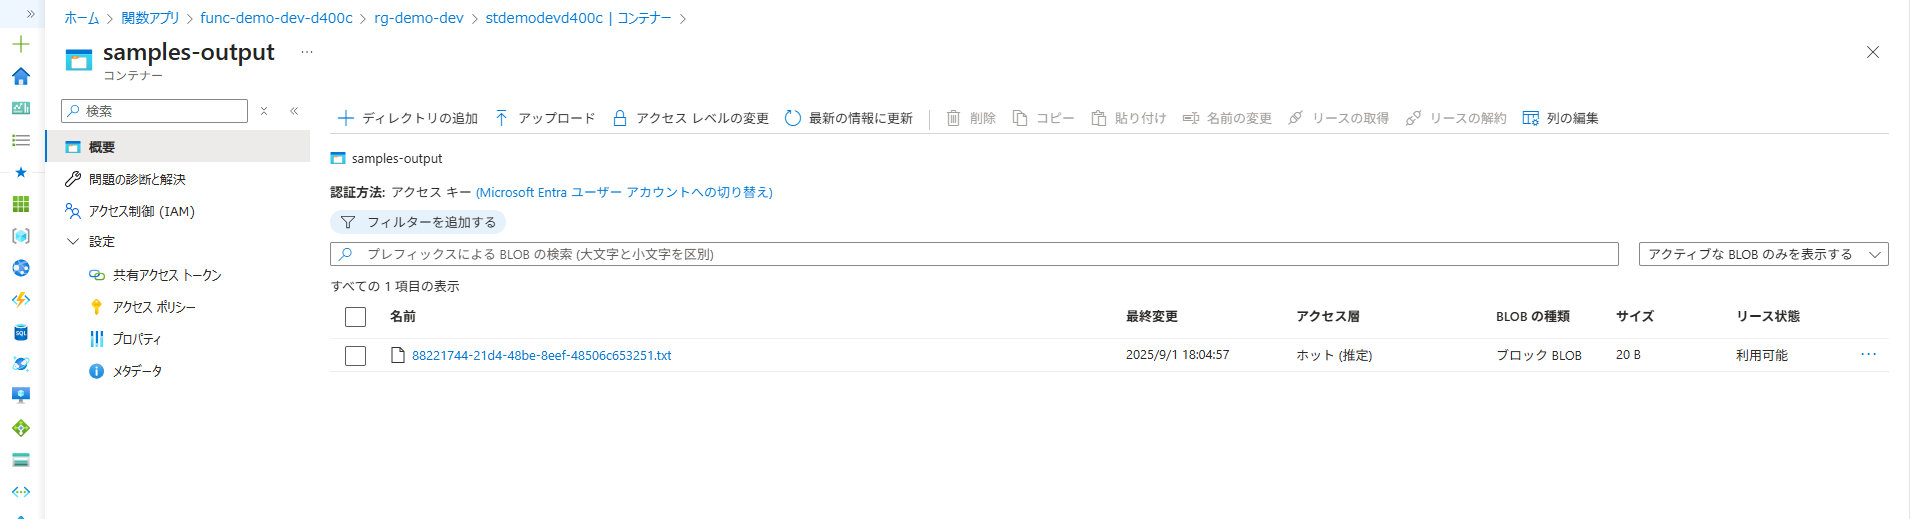Open Resource groups cube icon in sidebar

click(21, 236)
